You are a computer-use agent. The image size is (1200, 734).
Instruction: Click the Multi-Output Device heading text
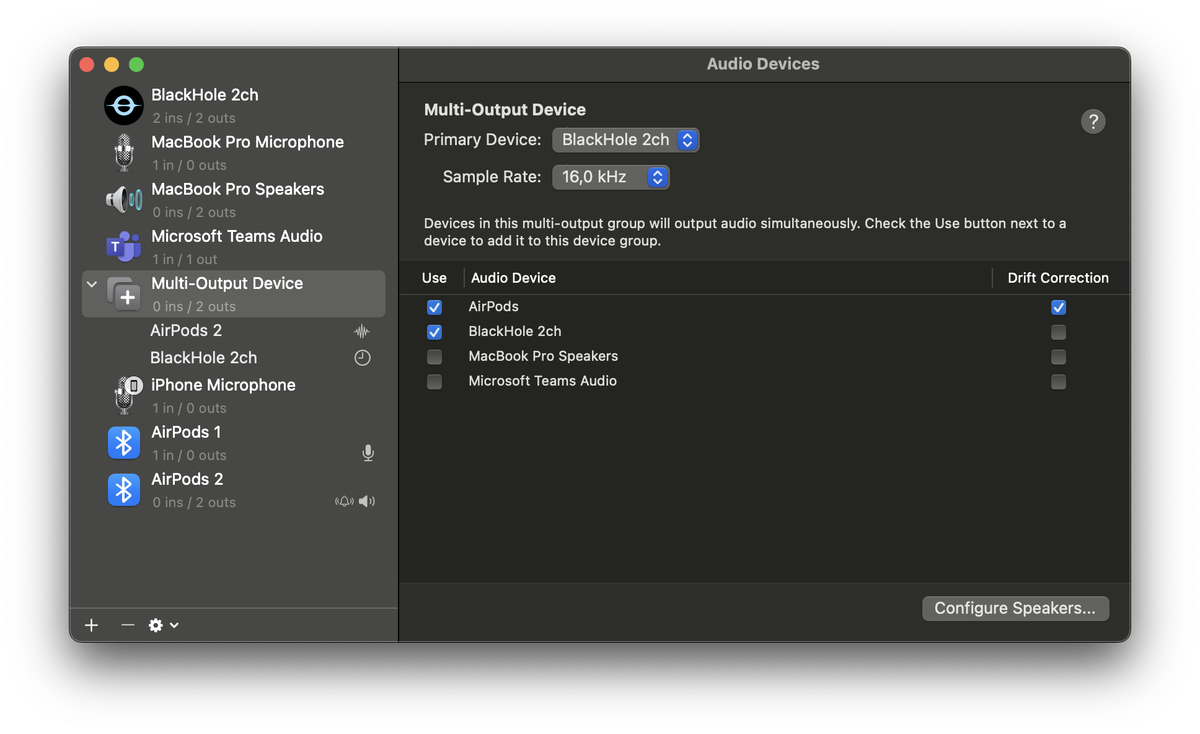[x=505, y=110]
